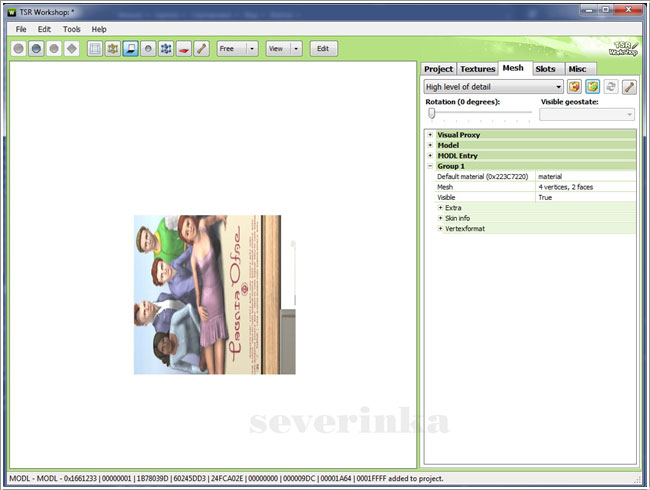Screen dimensions: 650x490
Task: Expand the Visual Proxy section
Action: click(430, 134)
